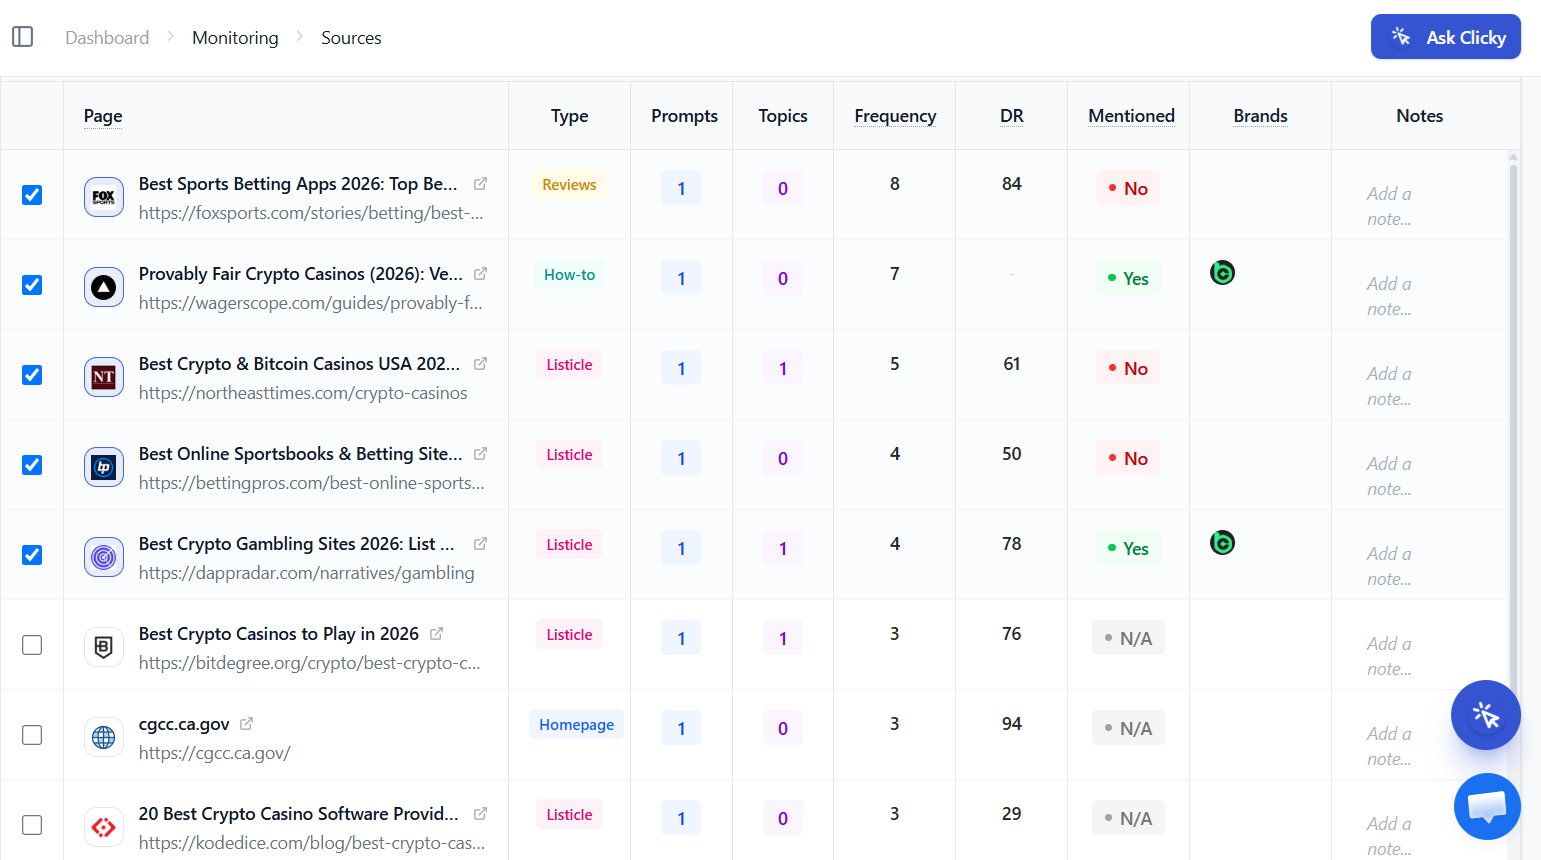Open external link for cgcc.ca.gov

[247, 724]
